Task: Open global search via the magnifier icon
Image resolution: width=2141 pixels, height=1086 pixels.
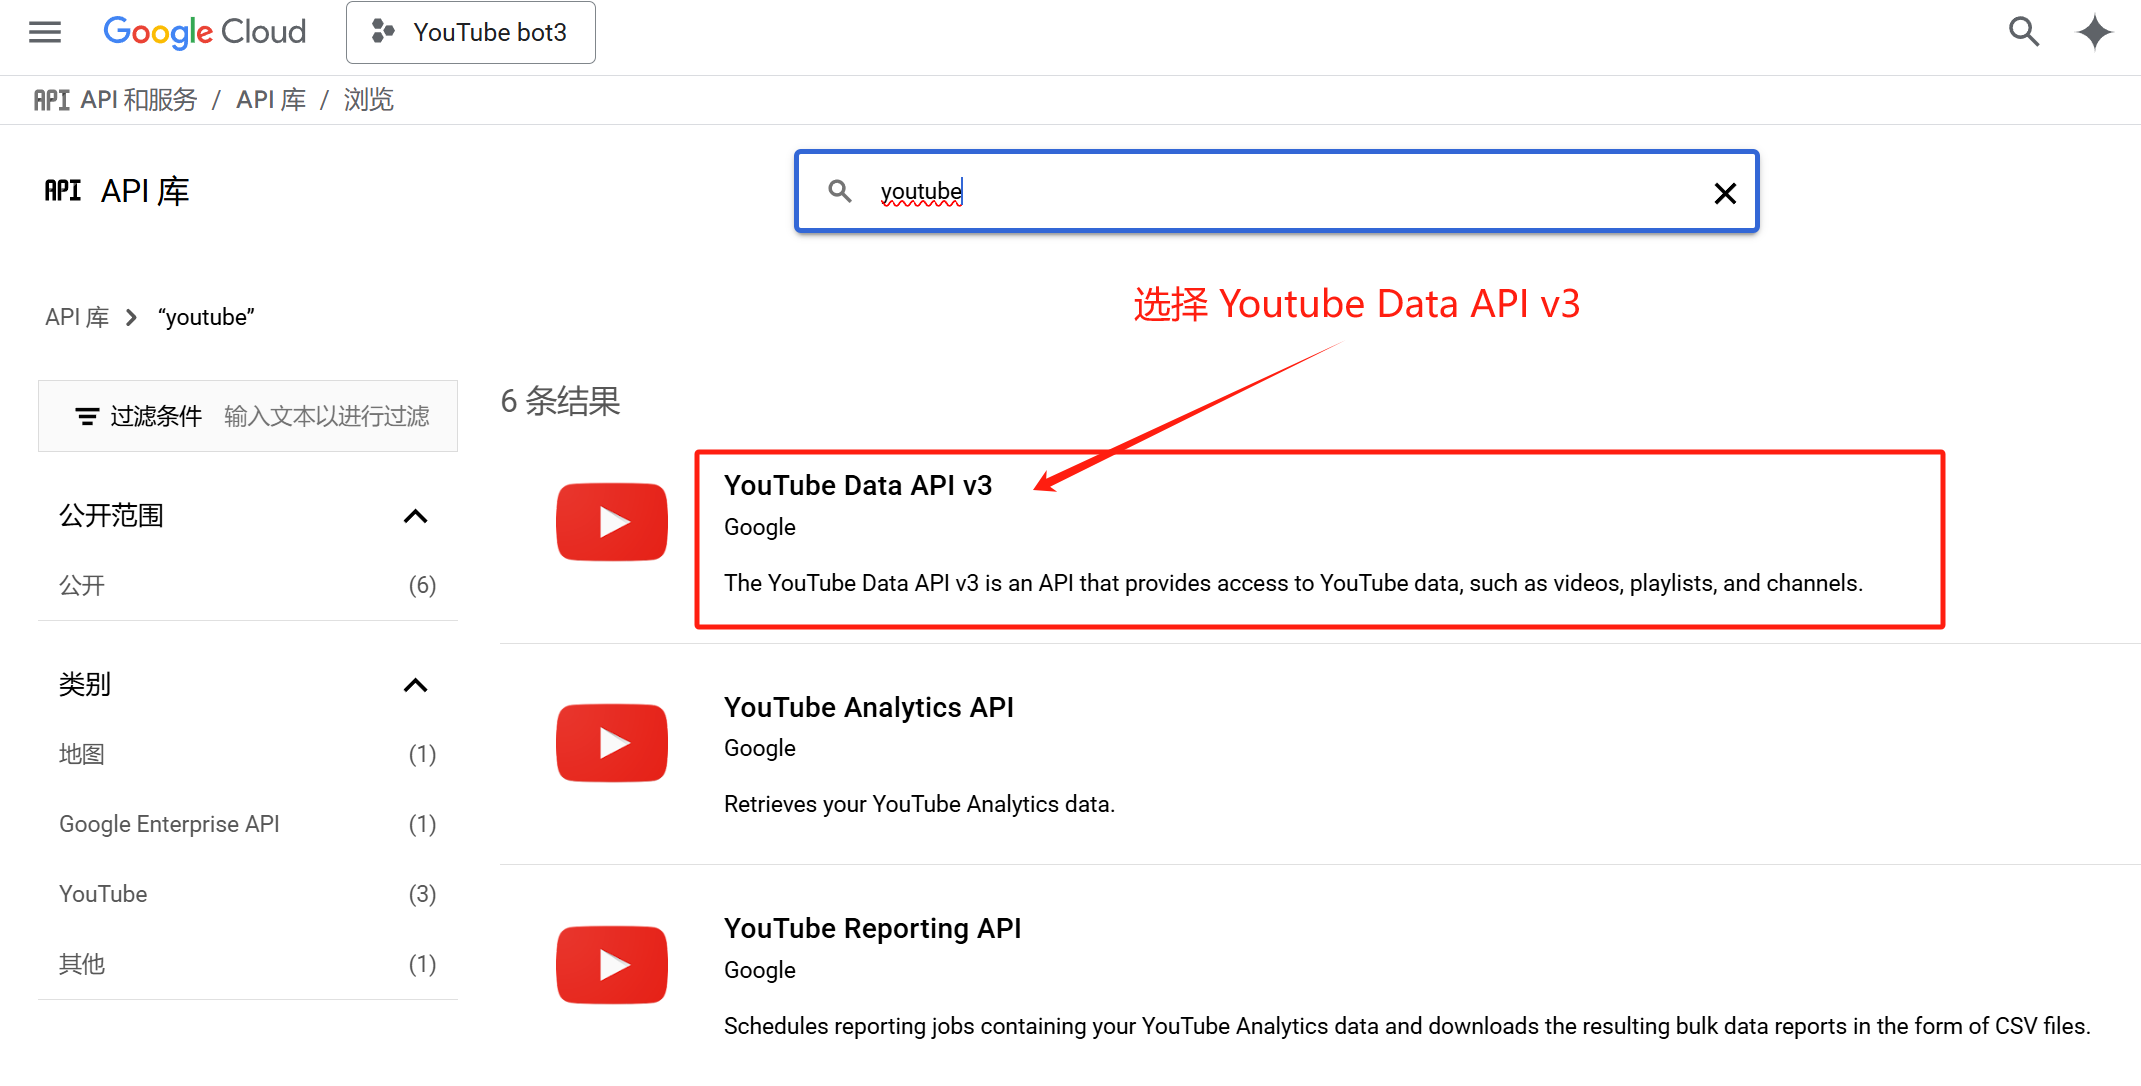Action: [2023, 31]
